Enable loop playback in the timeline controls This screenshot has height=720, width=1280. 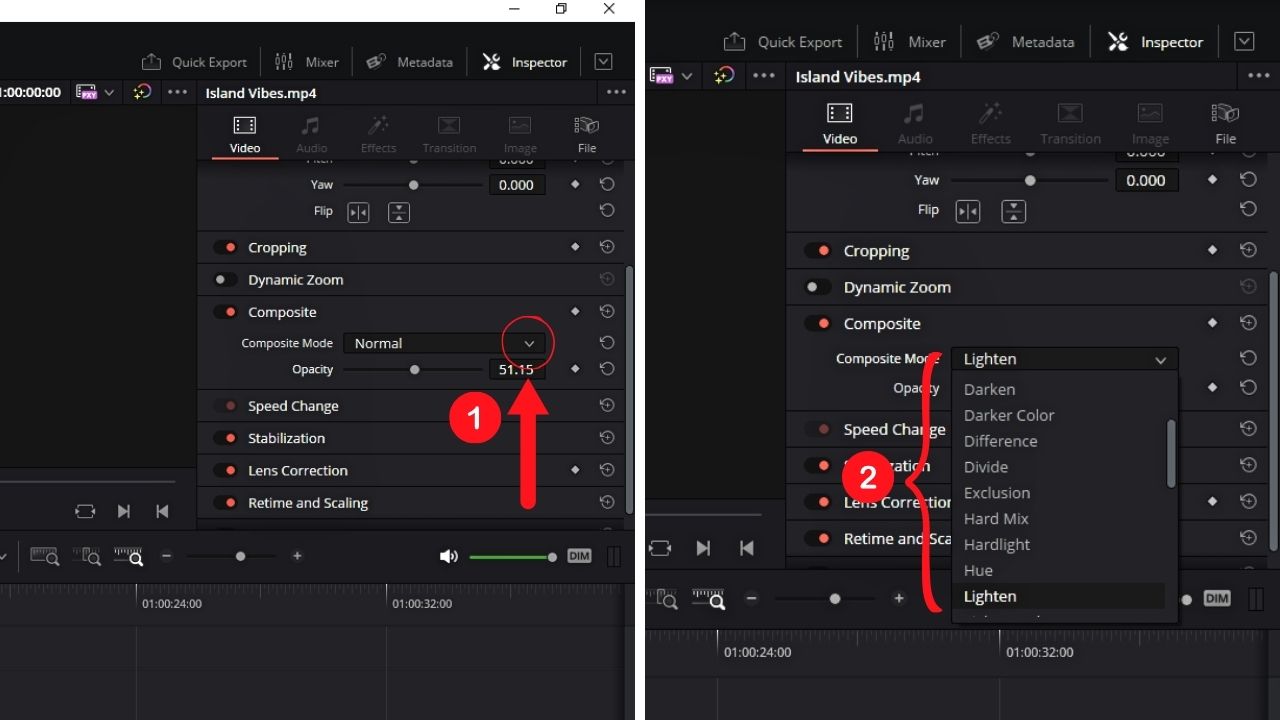85,511
